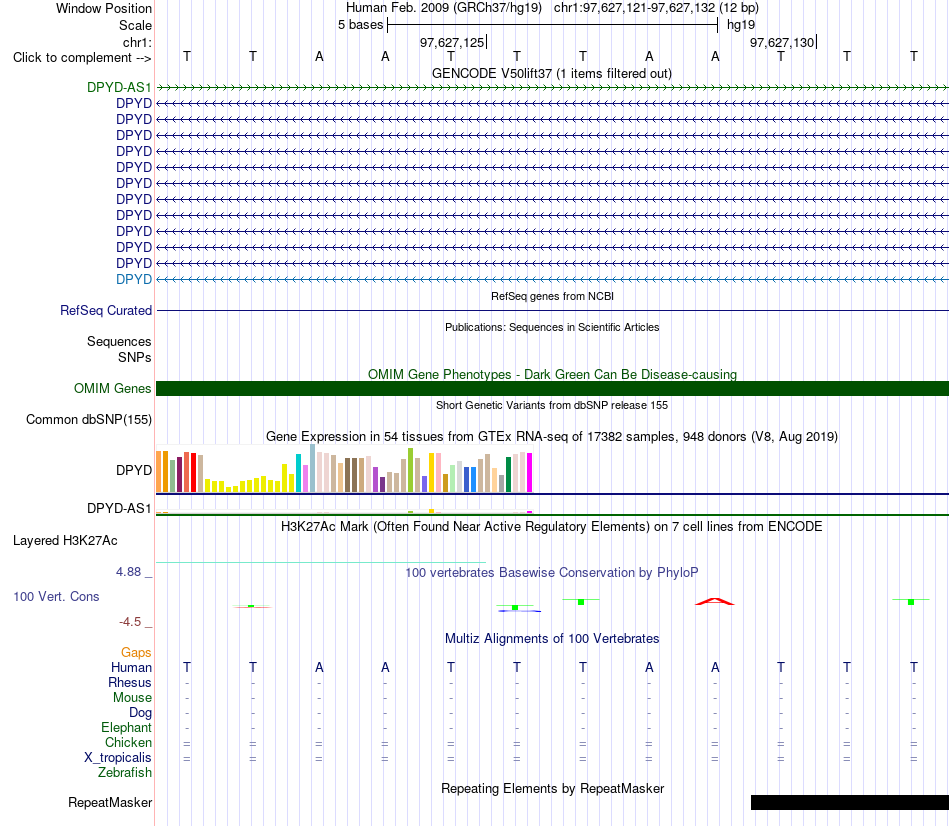Screen dimensions: 950x826
Task: Click the red PhyloP conservation peak
Action: click(714, 601)
